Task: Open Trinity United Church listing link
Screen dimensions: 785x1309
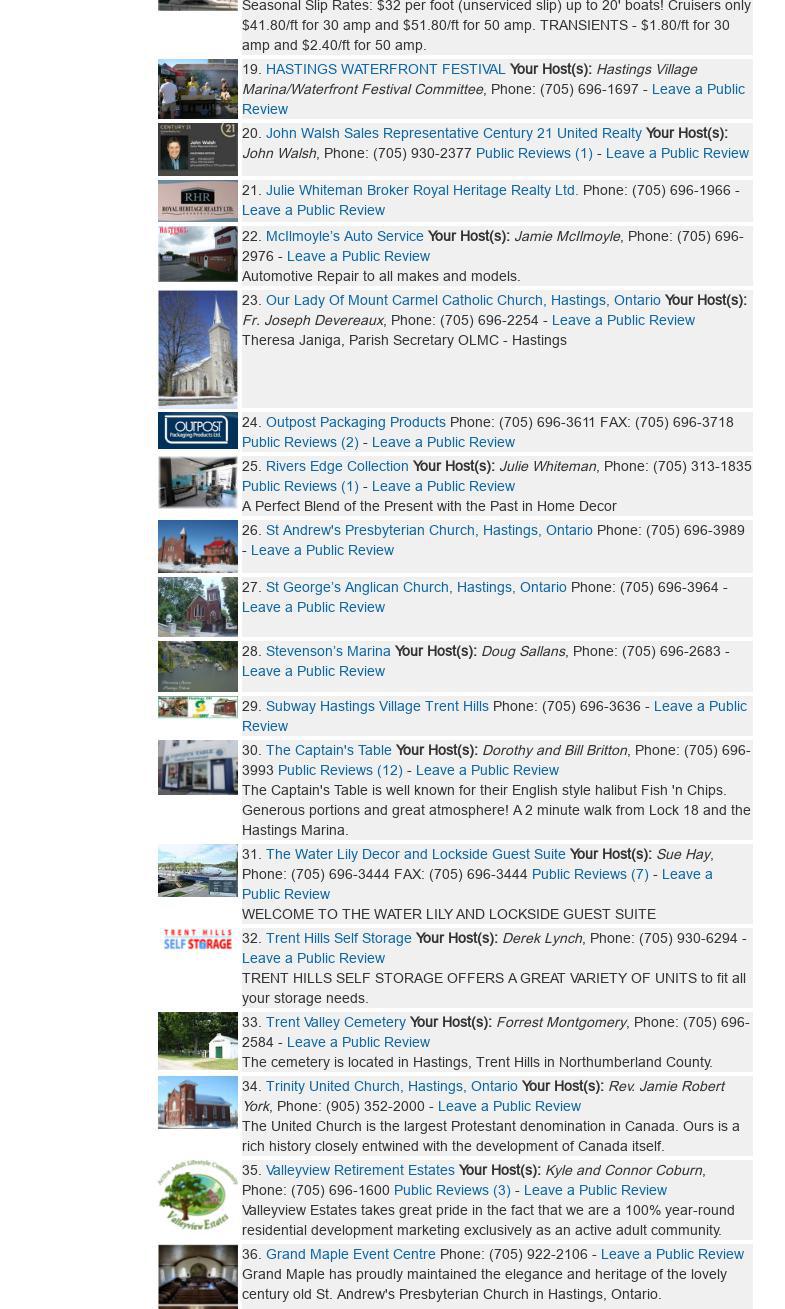Action: tap(391, 1086)
